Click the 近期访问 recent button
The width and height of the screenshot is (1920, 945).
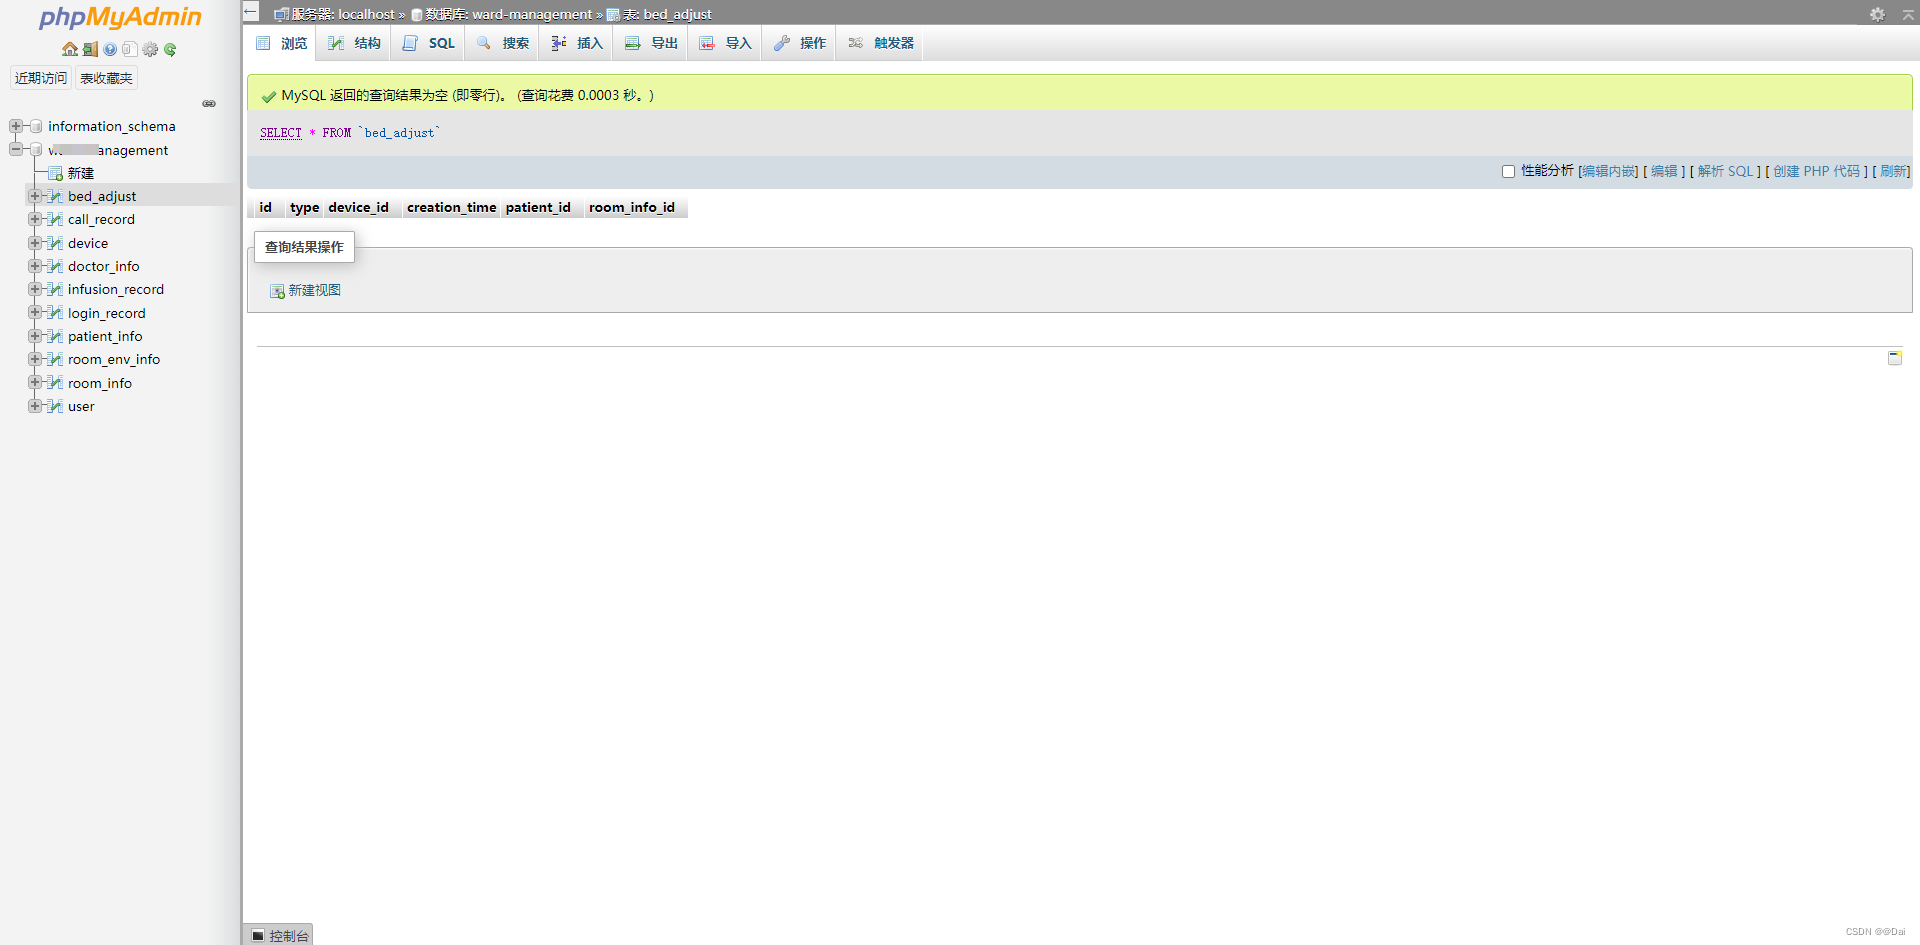[40, 78]
